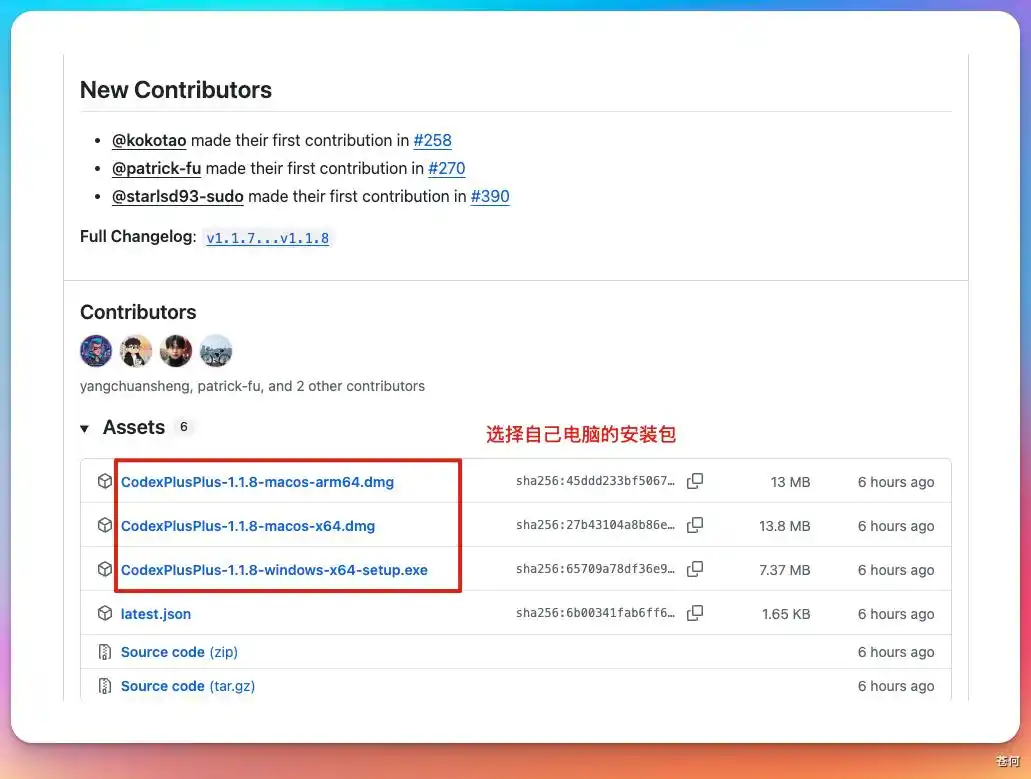The height and width of the screenshot is (779, 1031).
Task: Click 6 hours ago on Source code (tar.gz) row
Action: click(x=896, y=686)
